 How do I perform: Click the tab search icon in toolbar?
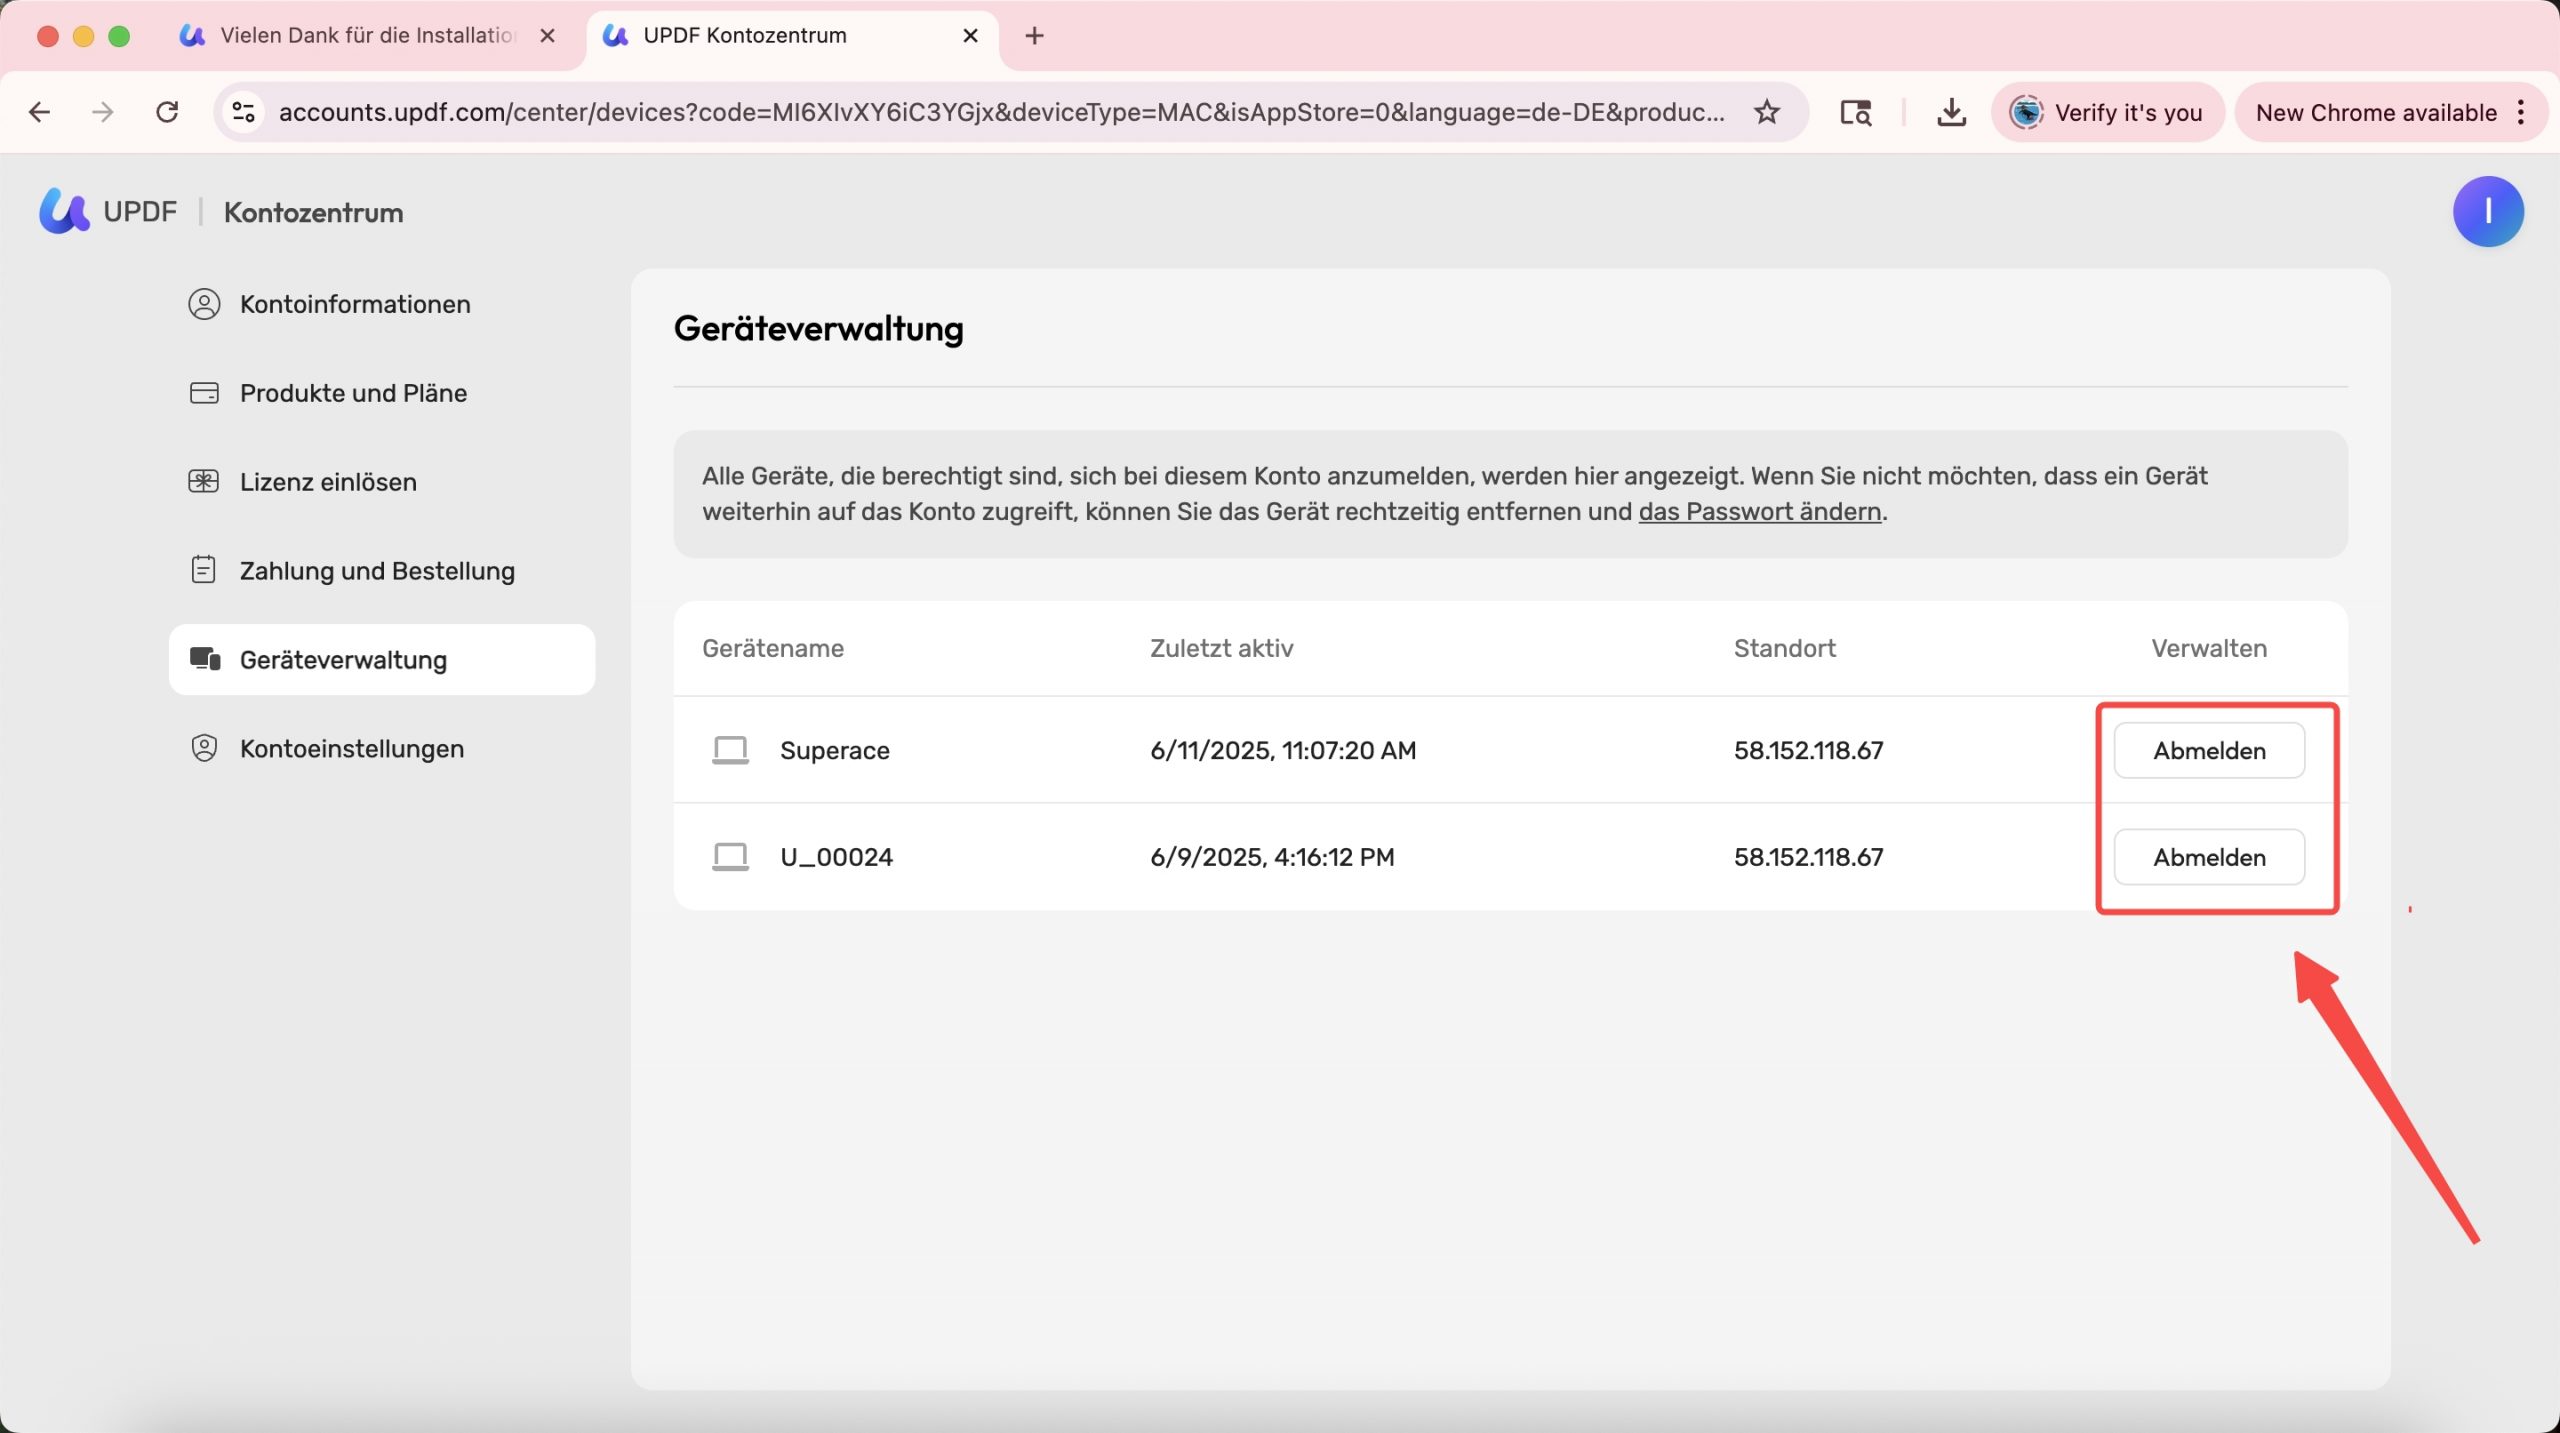click(1856, 112)
